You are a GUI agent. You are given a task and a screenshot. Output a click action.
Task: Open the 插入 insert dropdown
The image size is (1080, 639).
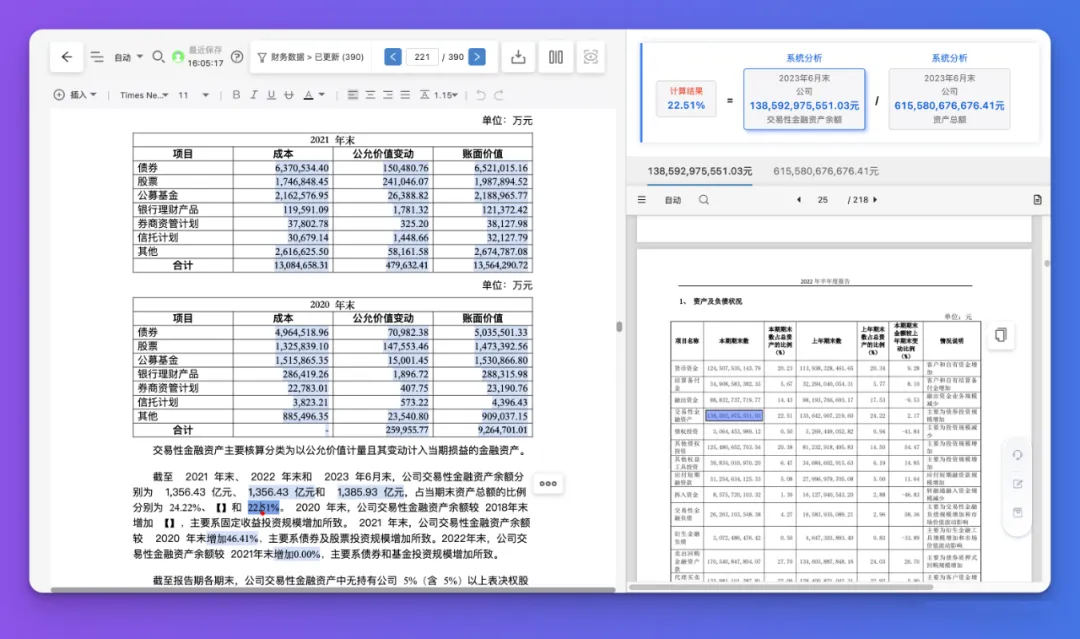76,95
